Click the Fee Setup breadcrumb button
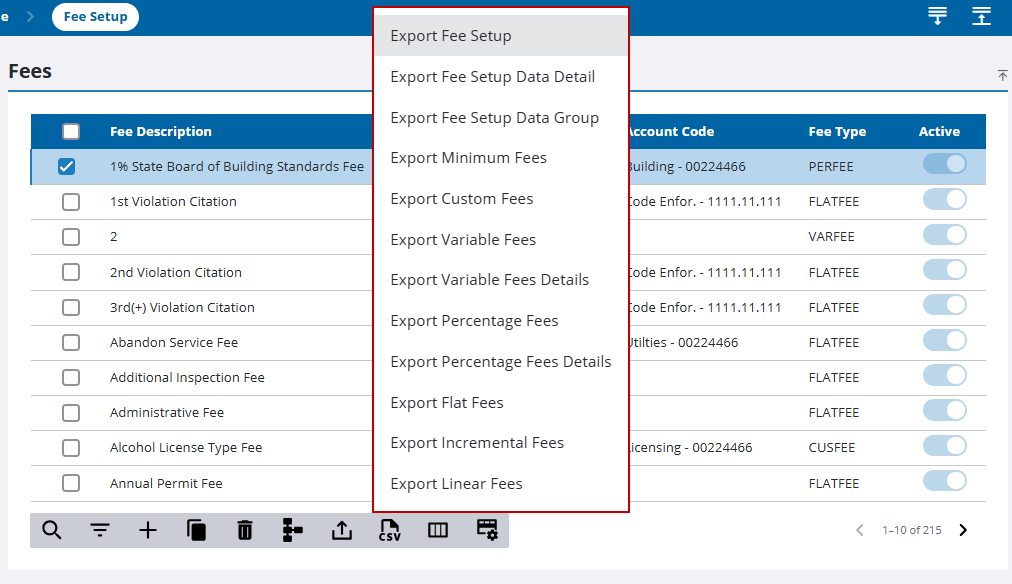Viewport: 1012px width, 584px height. [x=95, y=17]
